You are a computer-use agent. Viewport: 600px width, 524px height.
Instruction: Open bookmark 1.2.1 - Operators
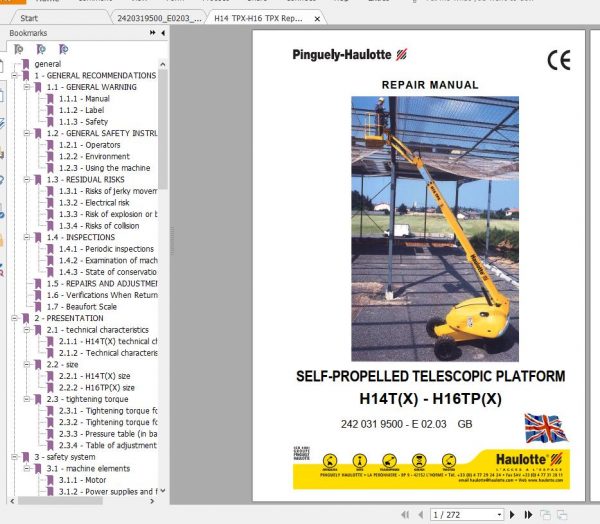click(x=90, y=145)
